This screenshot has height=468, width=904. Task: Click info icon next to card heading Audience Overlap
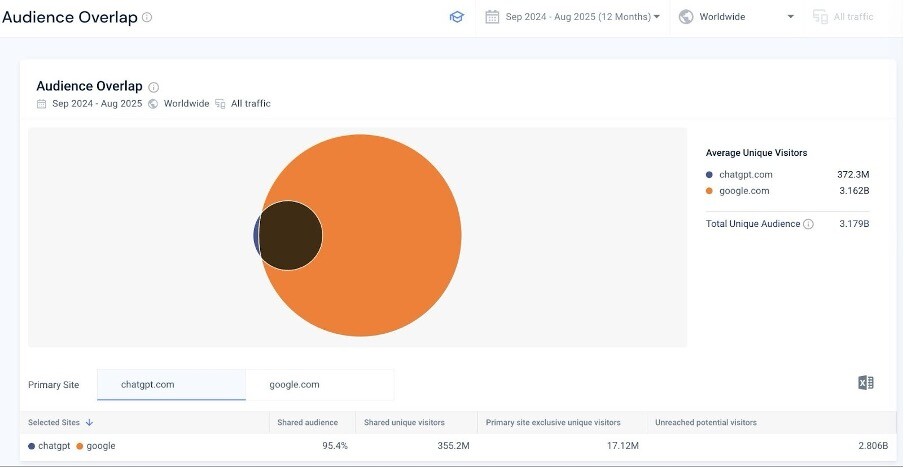click(153, 87)
